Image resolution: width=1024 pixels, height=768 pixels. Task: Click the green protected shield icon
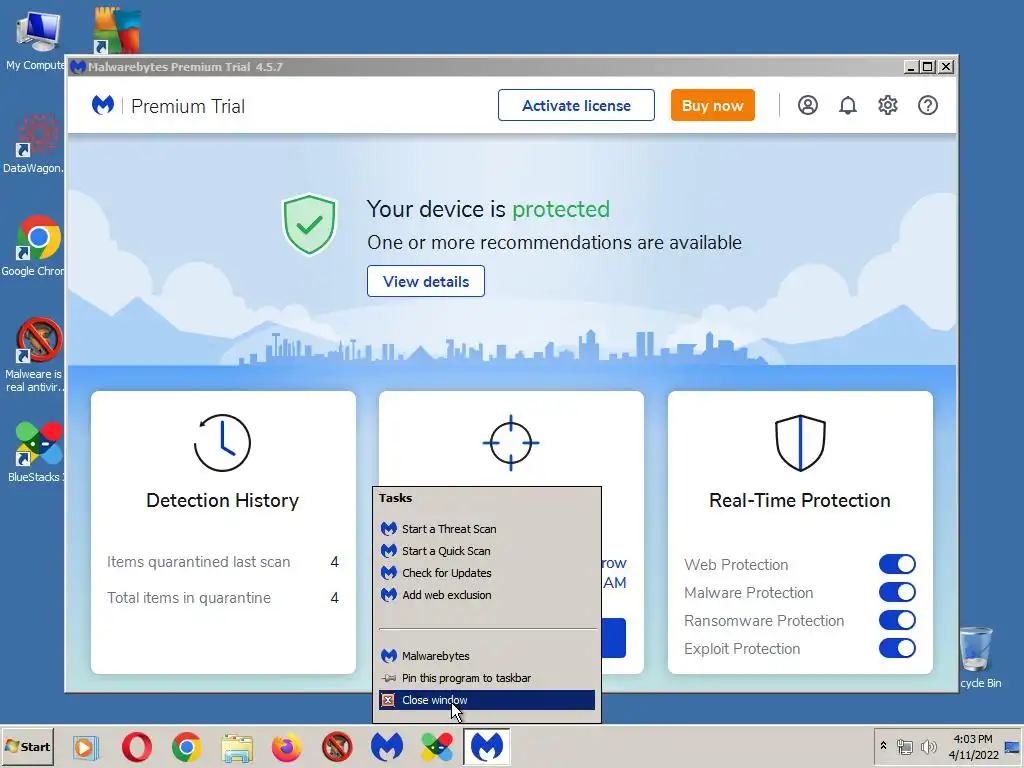point(309,224)
